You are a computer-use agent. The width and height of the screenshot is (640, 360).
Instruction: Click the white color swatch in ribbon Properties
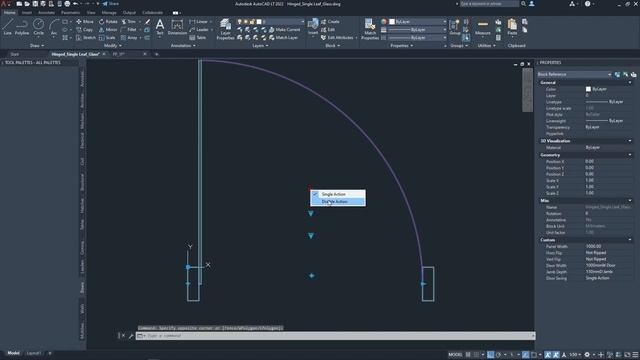point(392,22)
